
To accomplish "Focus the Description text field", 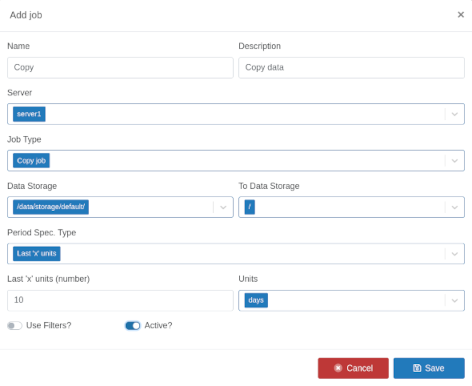I will pyautogui.click(x=351, y=68).
